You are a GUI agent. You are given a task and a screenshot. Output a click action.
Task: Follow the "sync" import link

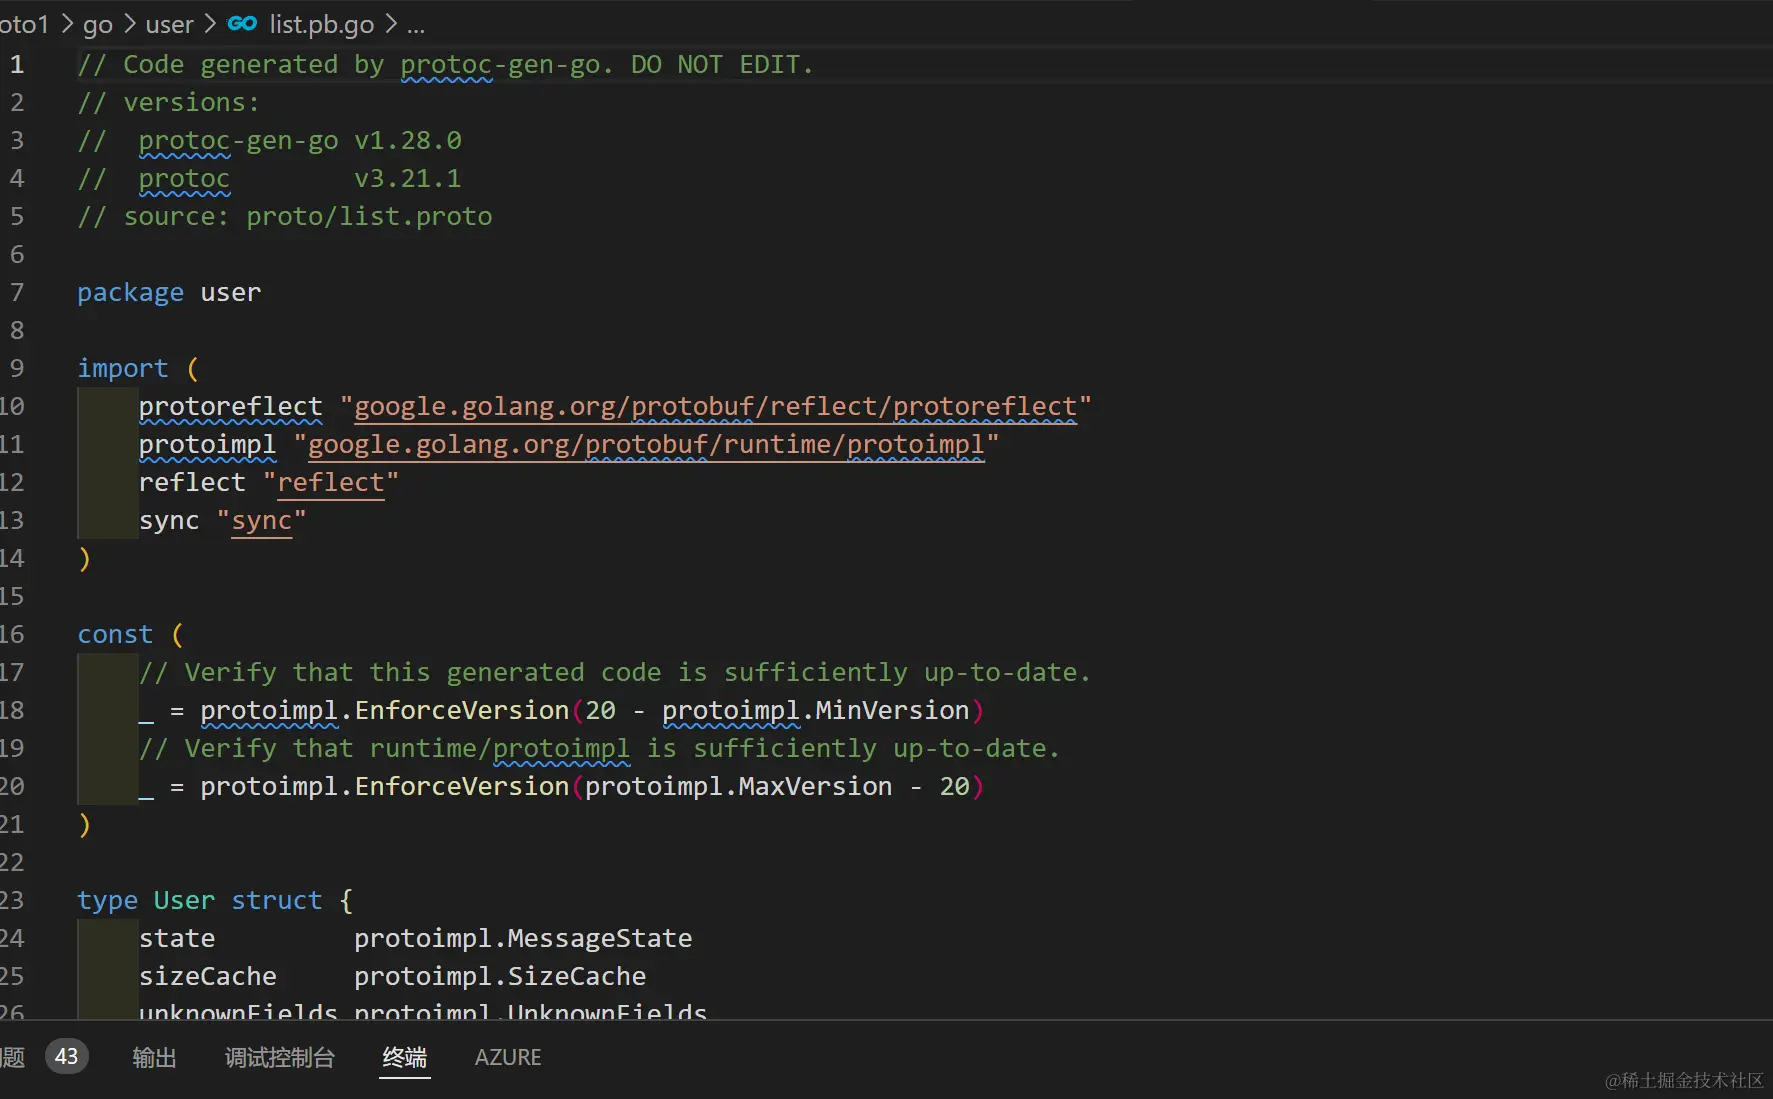tap(261, 521)
